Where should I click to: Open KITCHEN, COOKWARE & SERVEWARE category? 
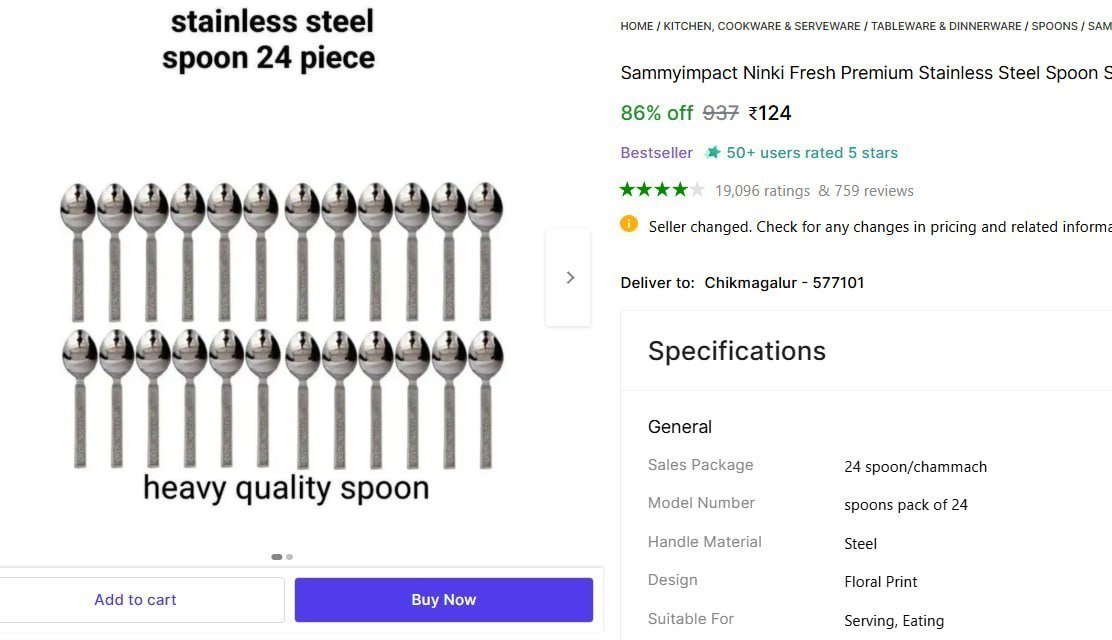(x=761, y=26)
